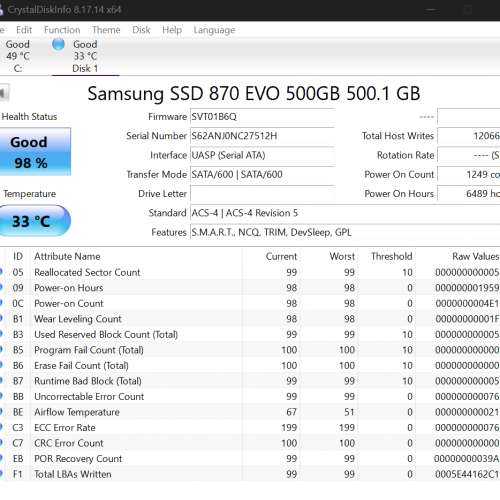Screen dimensions: 500x500
Task: Select the Used Reserved Block Count (Total) row
Action: 250,334
